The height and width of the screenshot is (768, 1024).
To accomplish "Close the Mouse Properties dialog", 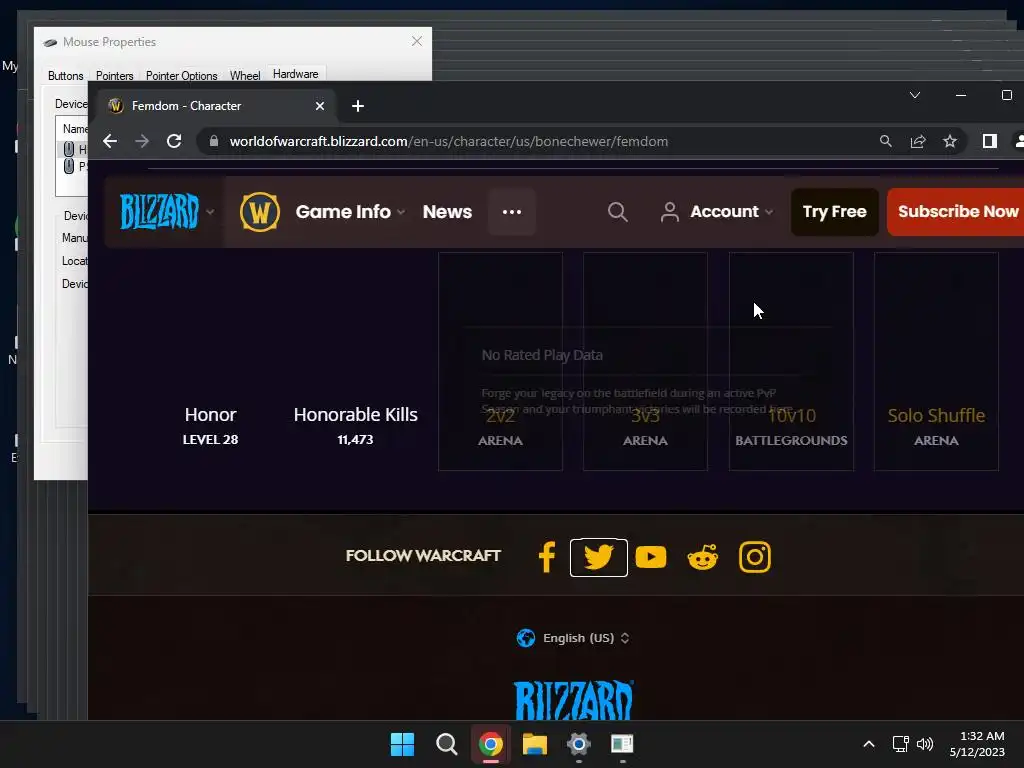I will (x=417, y=41).
